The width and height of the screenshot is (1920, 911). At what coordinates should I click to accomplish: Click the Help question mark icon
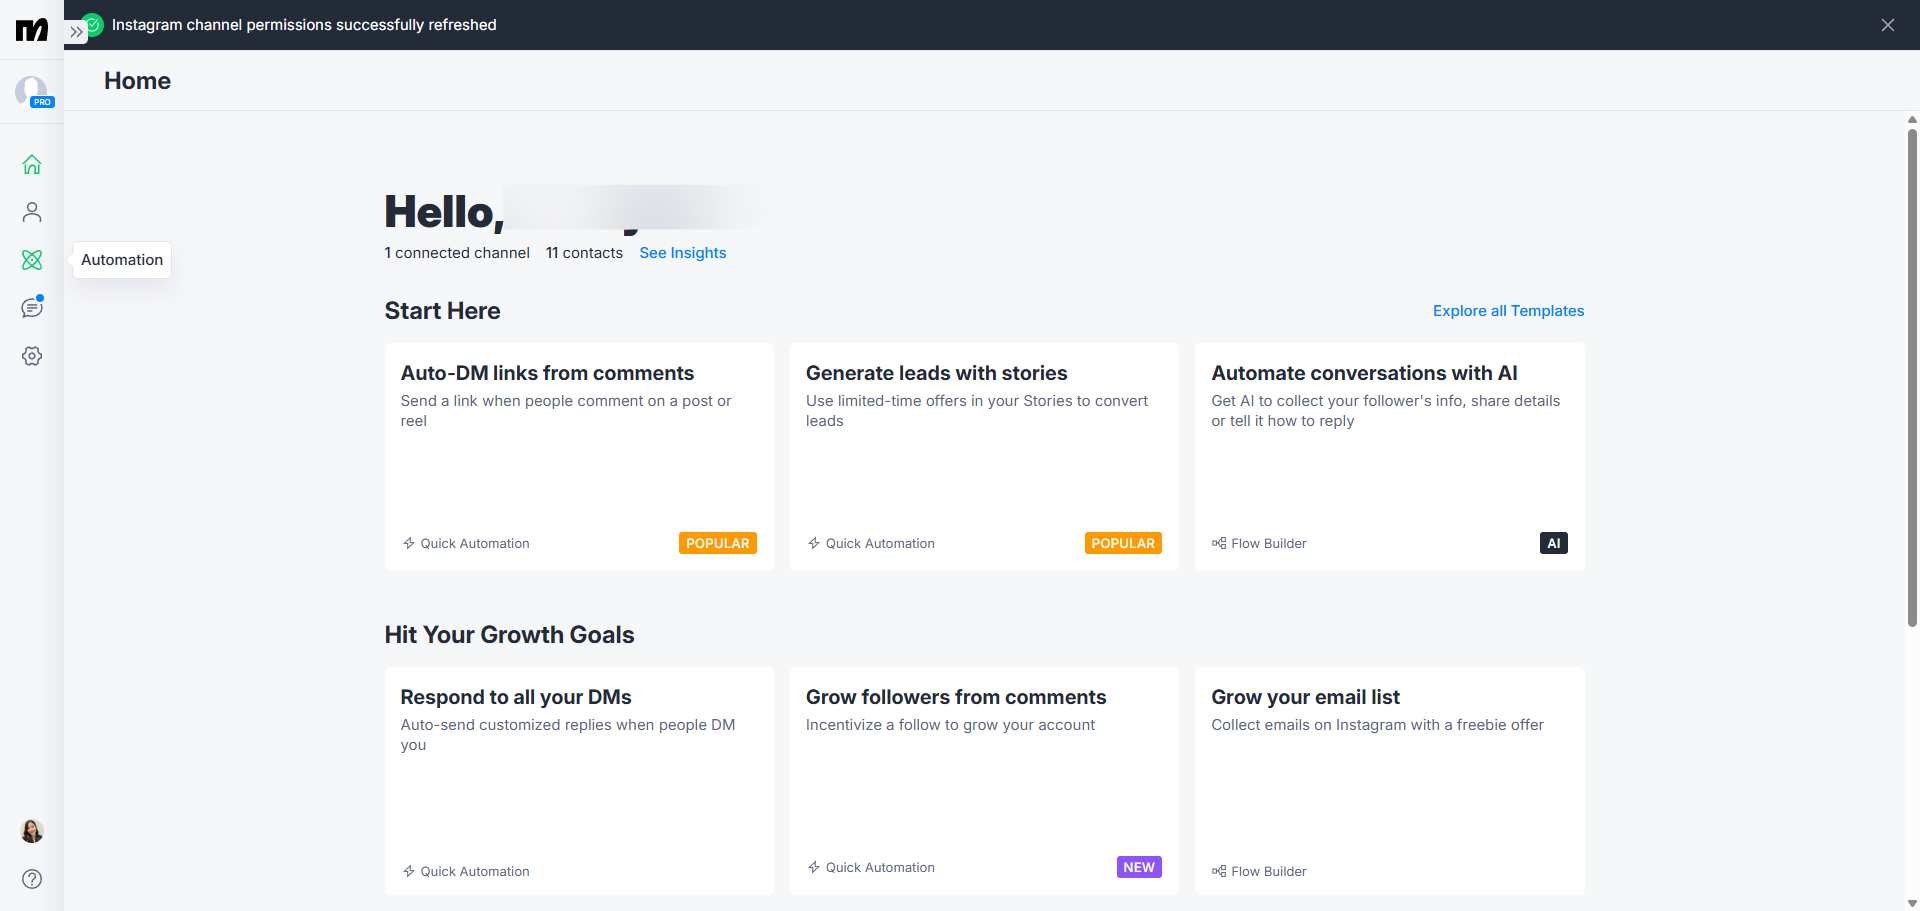coord(32,879)
